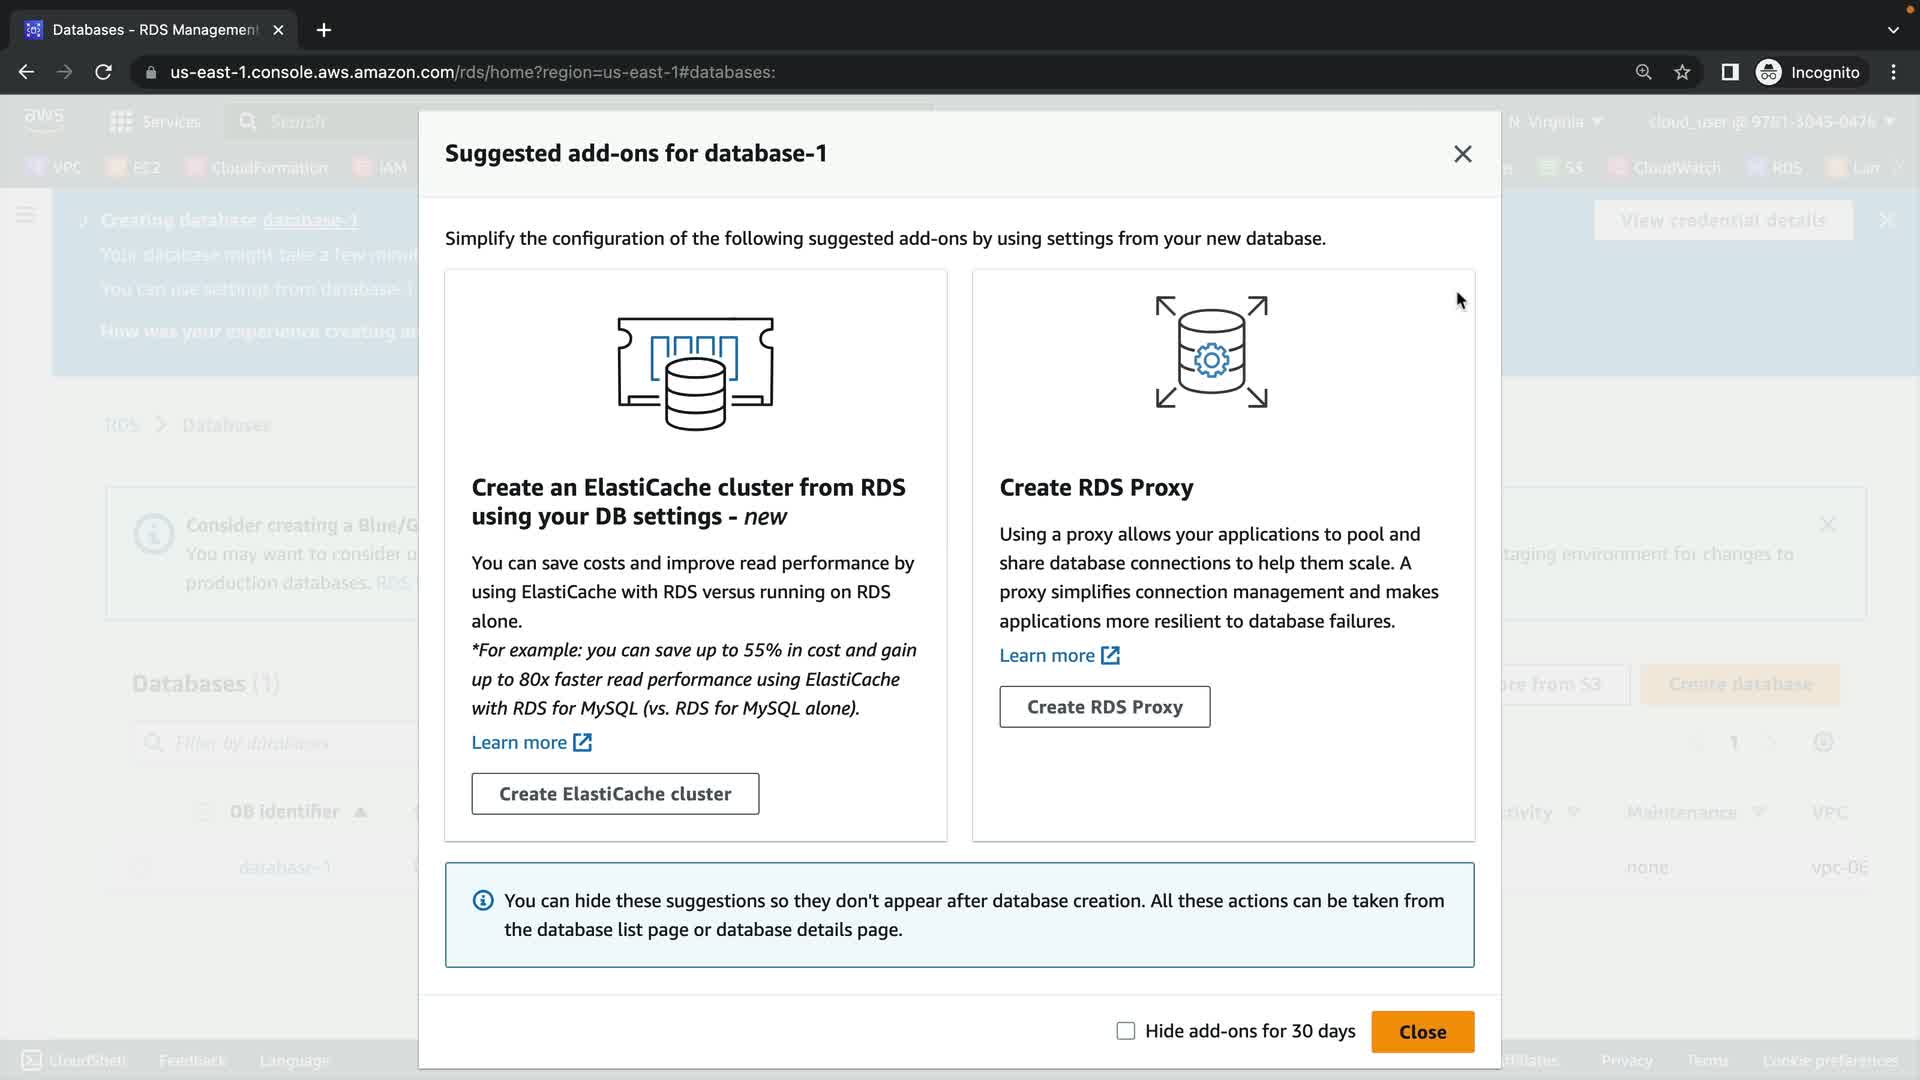Enable Hide add-ons for 30 days checkbox
The image size is (1920, 1080).
click(x=1126, y=1031)
